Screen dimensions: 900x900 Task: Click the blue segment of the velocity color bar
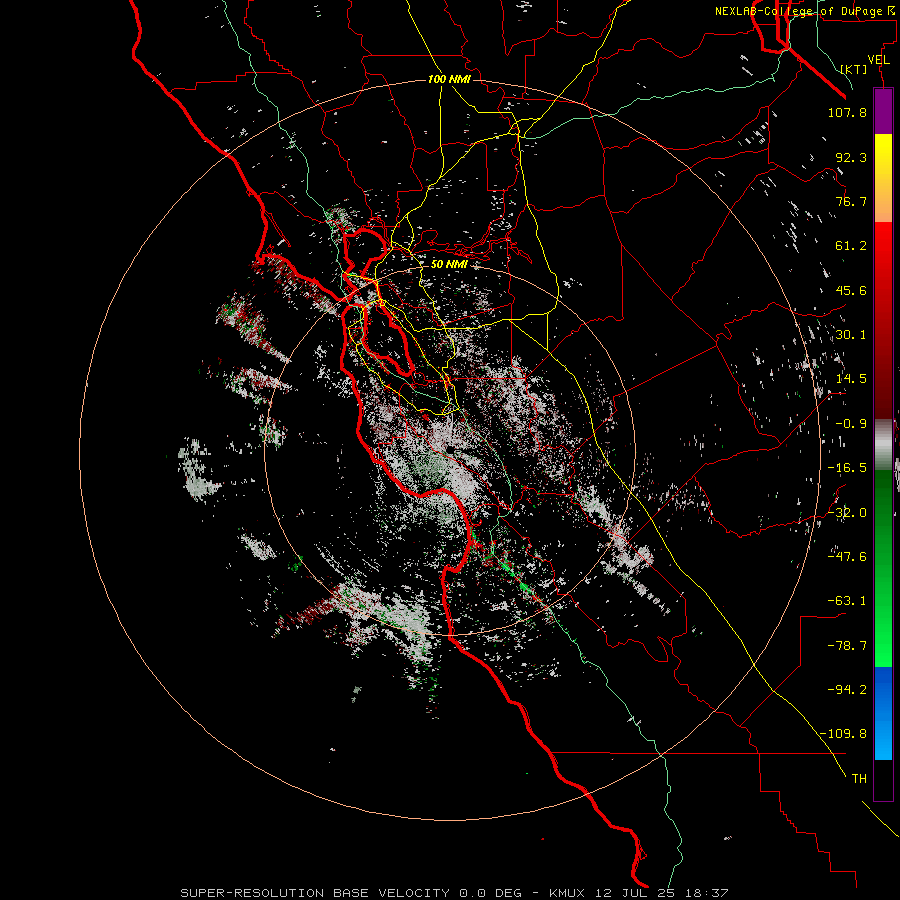(883, 713)
